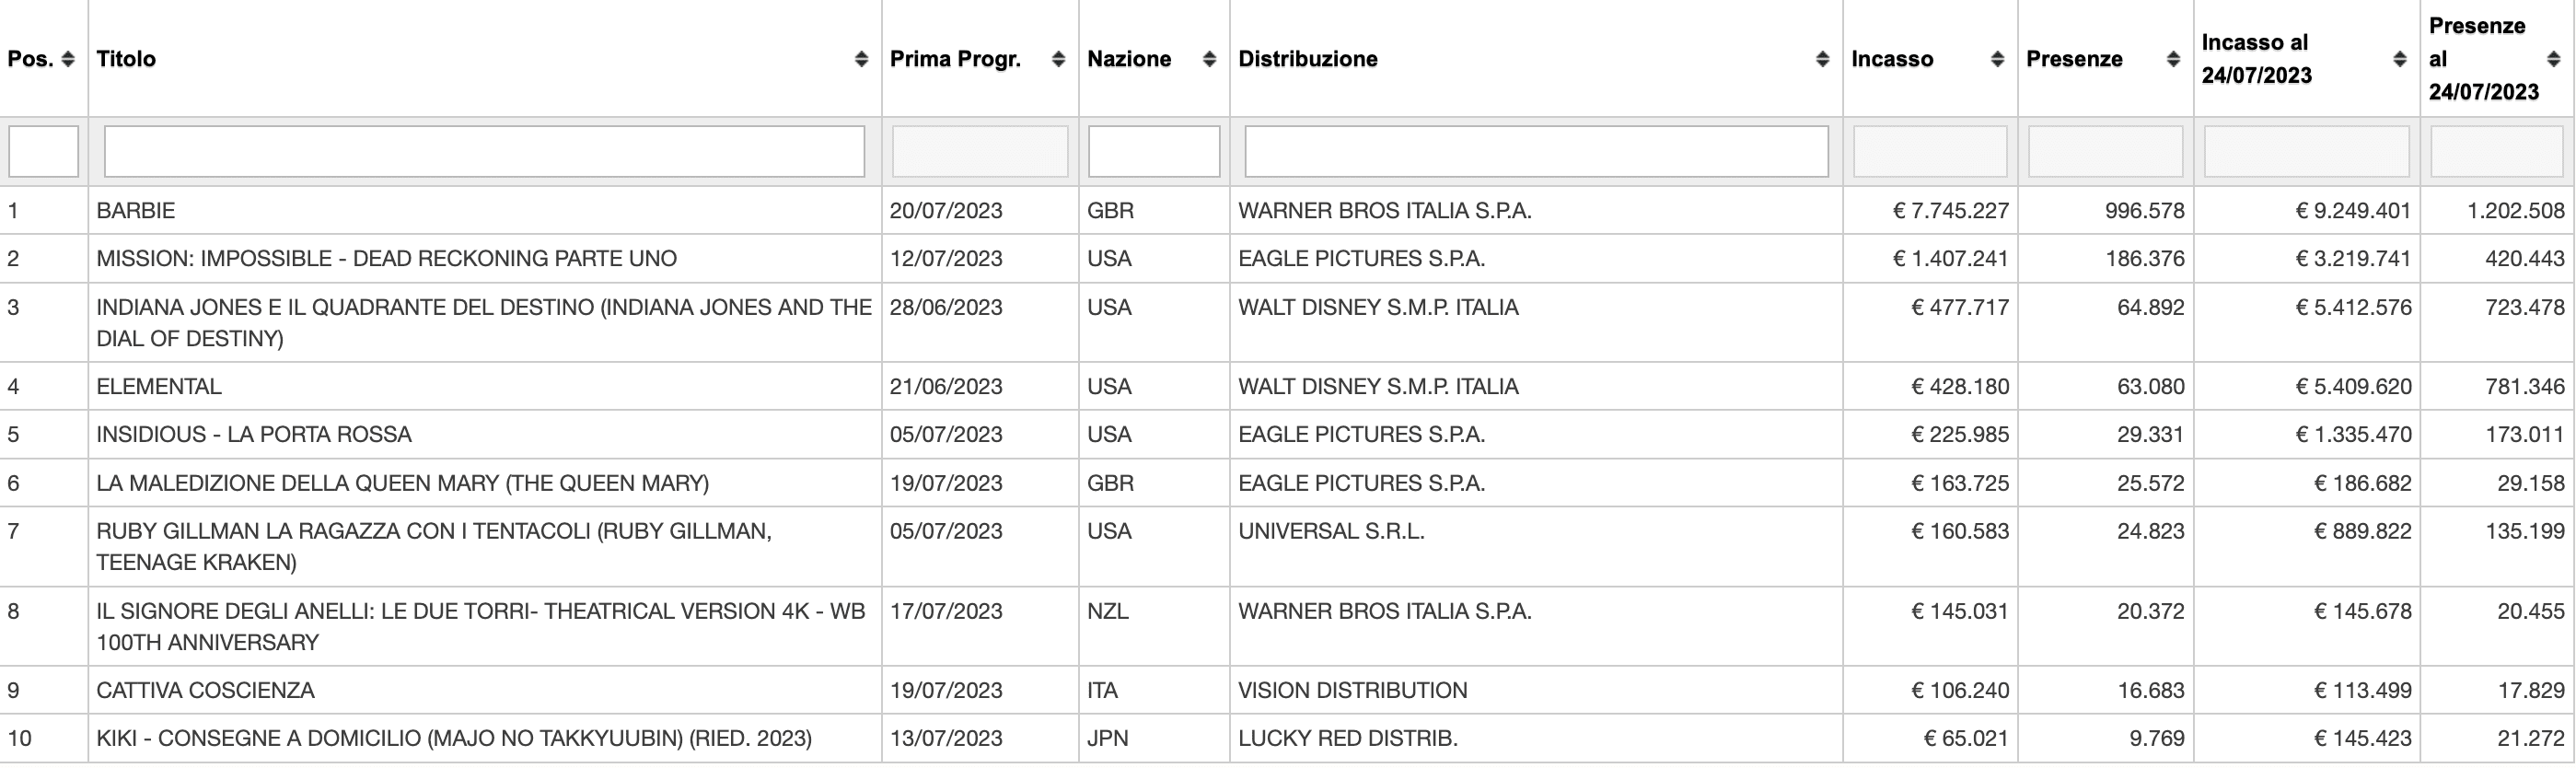Select INSIDIOUS - LA PORTA ROSSA

[254, 435]
